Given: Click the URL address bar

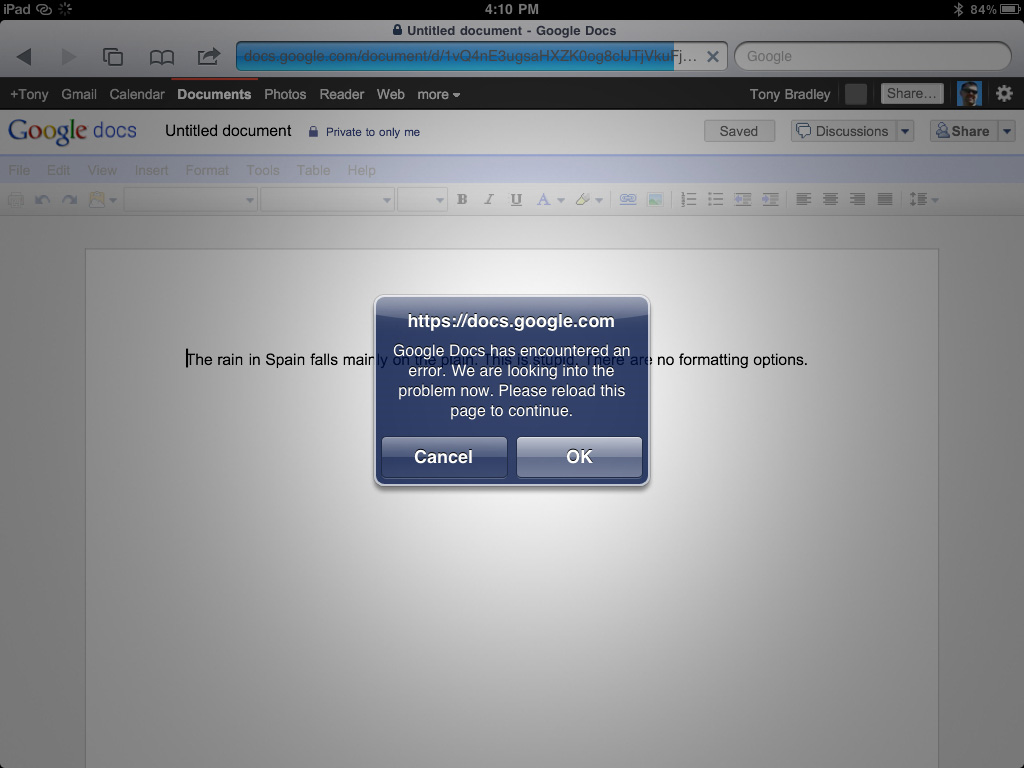Looking at the screenshot, I should pyautogui.click(x=470, y=57).
